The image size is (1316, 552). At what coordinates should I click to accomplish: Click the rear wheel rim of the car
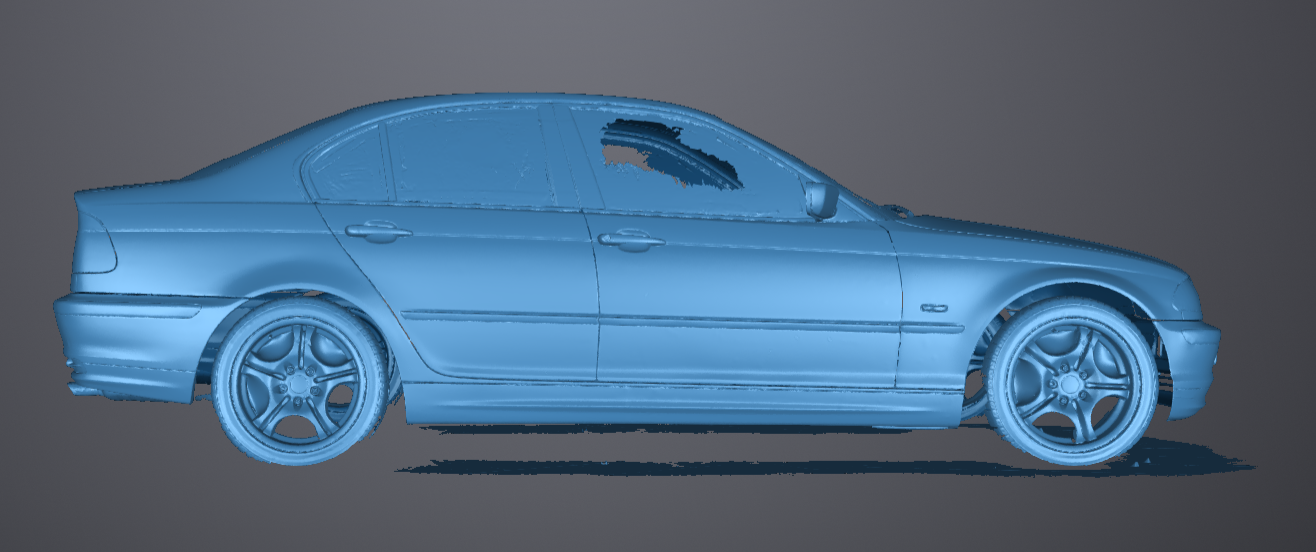coord(297,382)
